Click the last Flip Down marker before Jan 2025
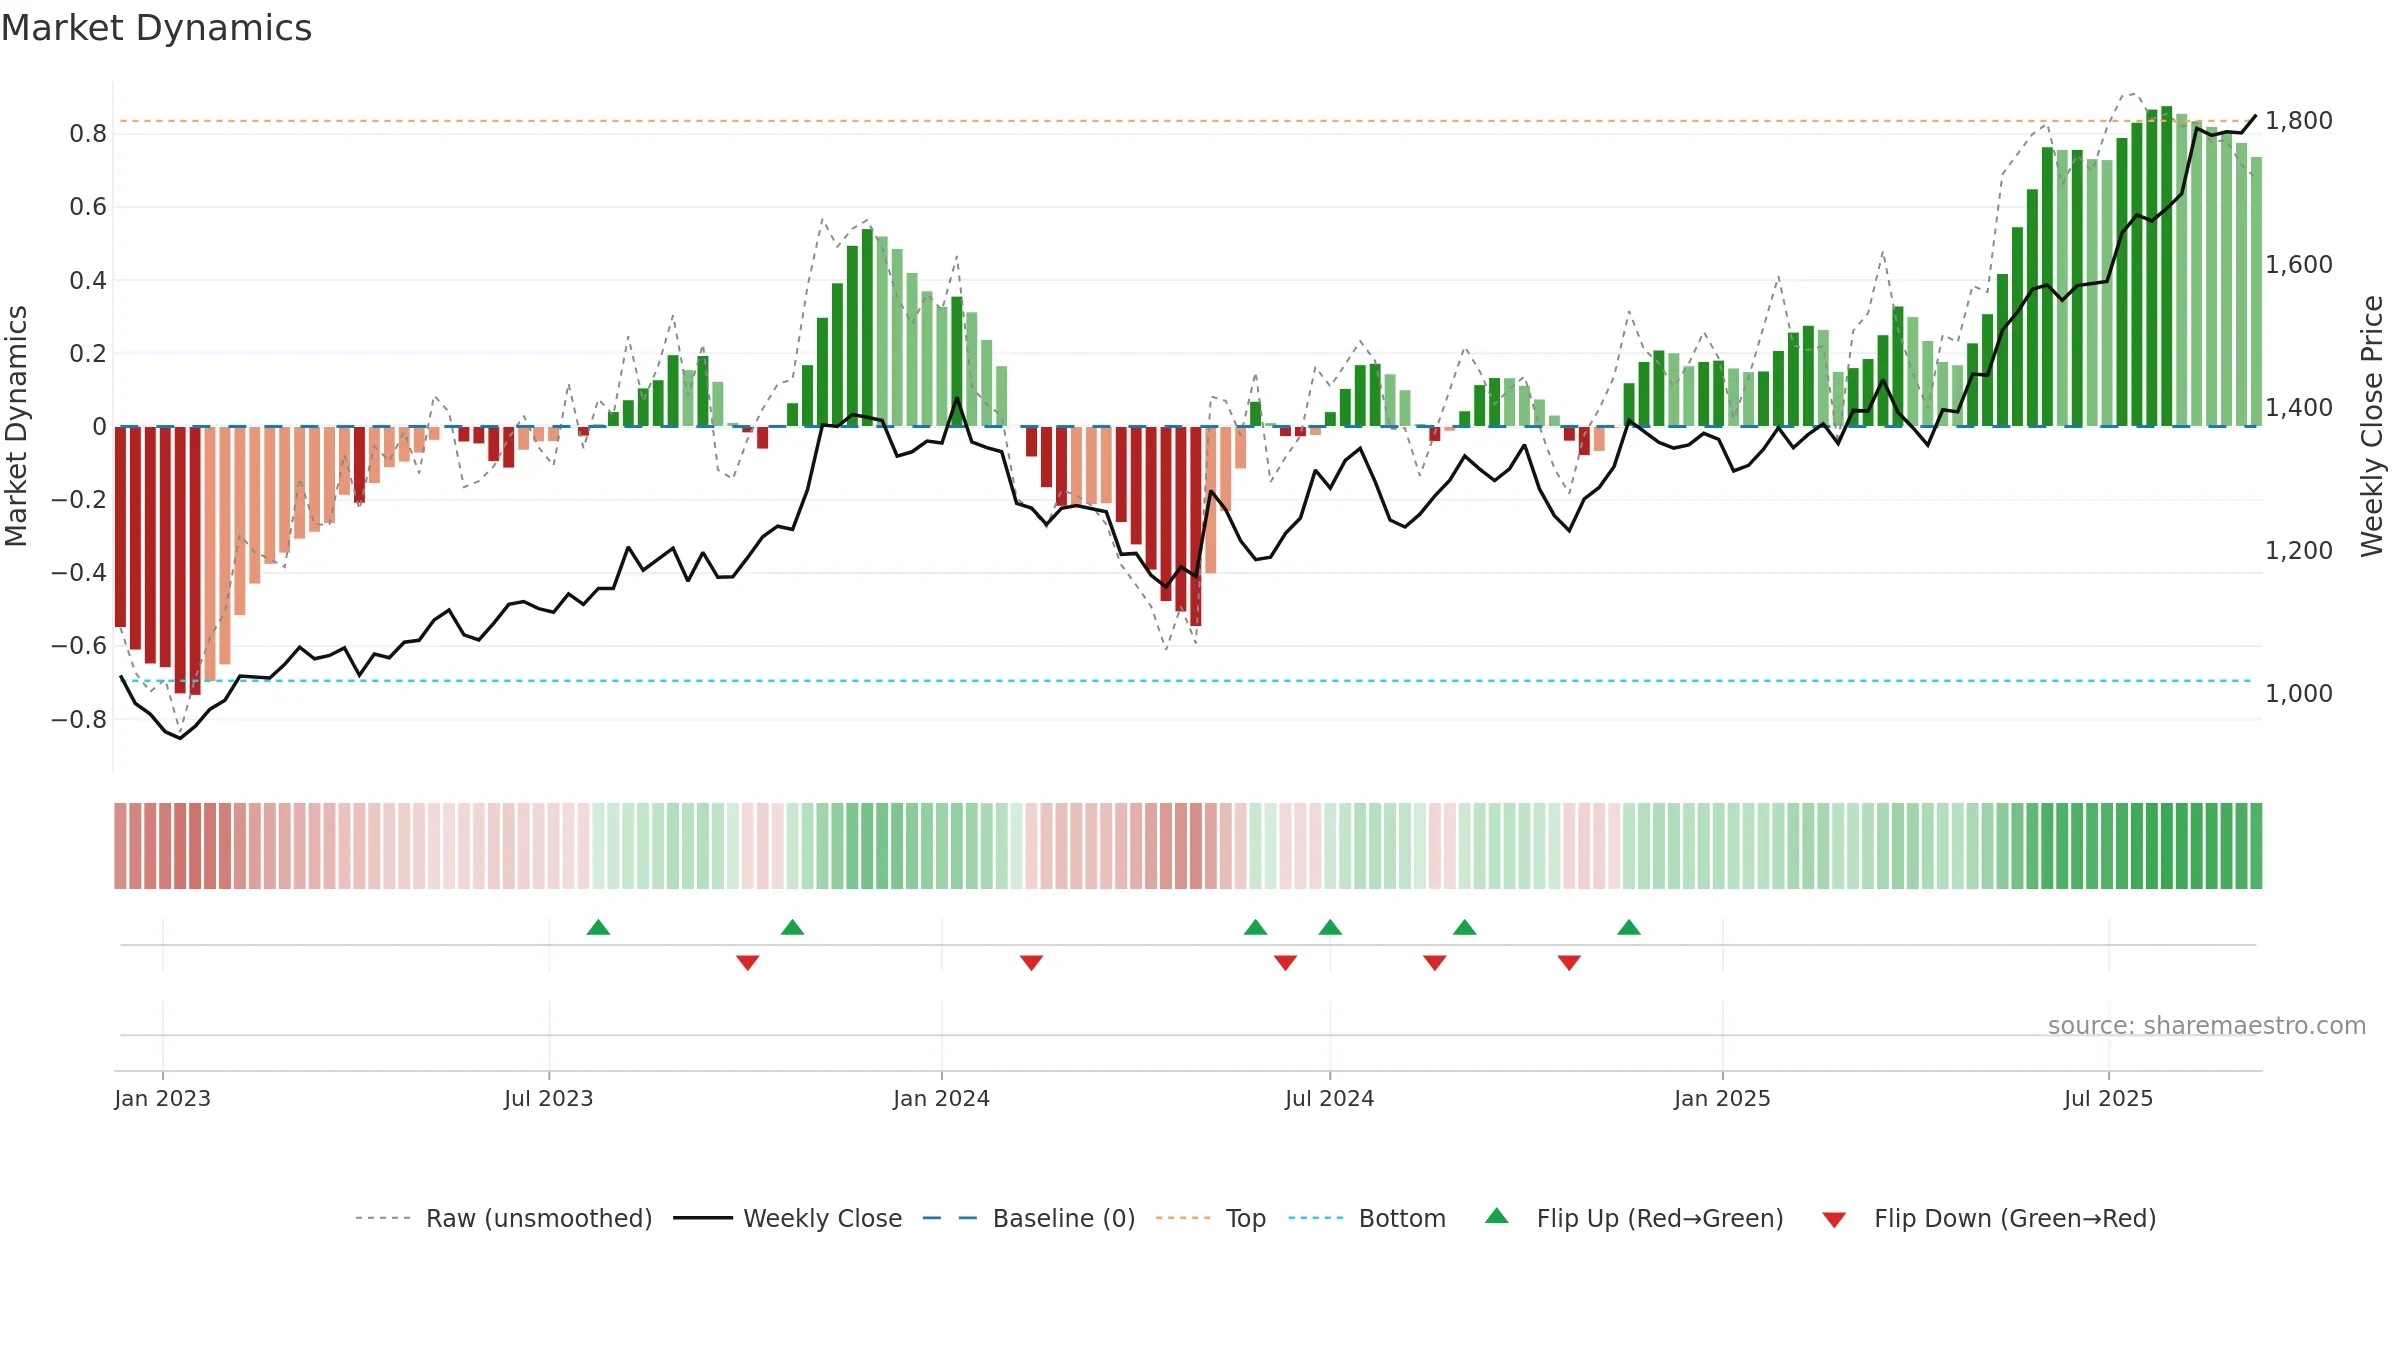2400x1350 pixels. click(x=1569, y=963)
